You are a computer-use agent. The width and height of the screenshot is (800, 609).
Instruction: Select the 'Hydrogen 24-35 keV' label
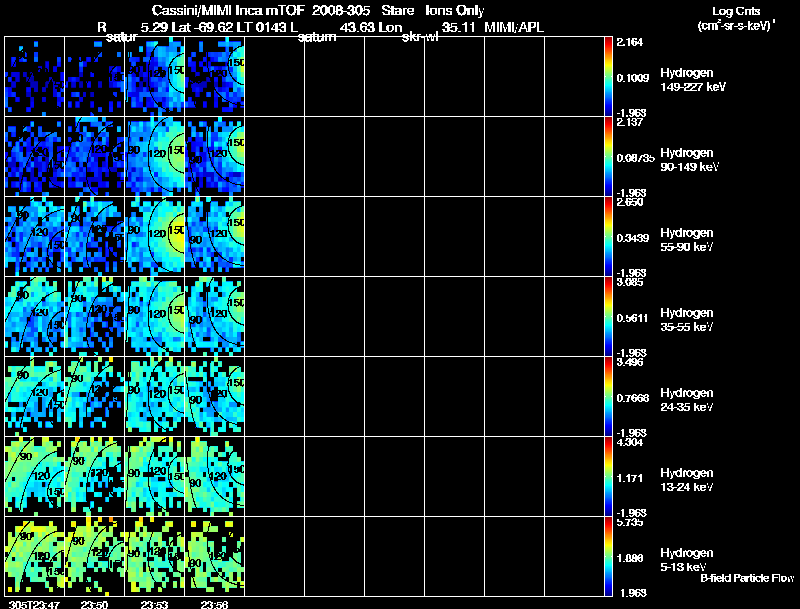[687, 400]
